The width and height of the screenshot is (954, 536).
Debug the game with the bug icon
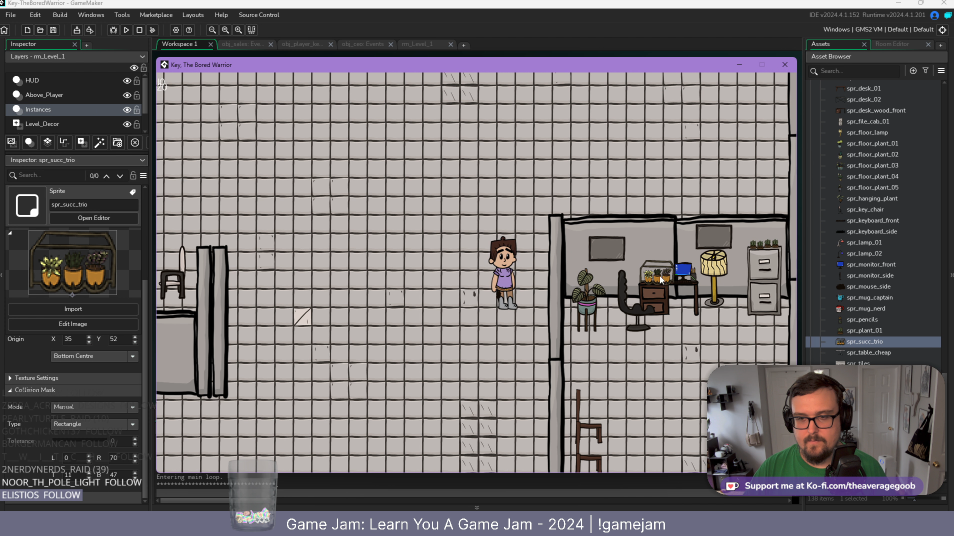(x=113, y=30)
